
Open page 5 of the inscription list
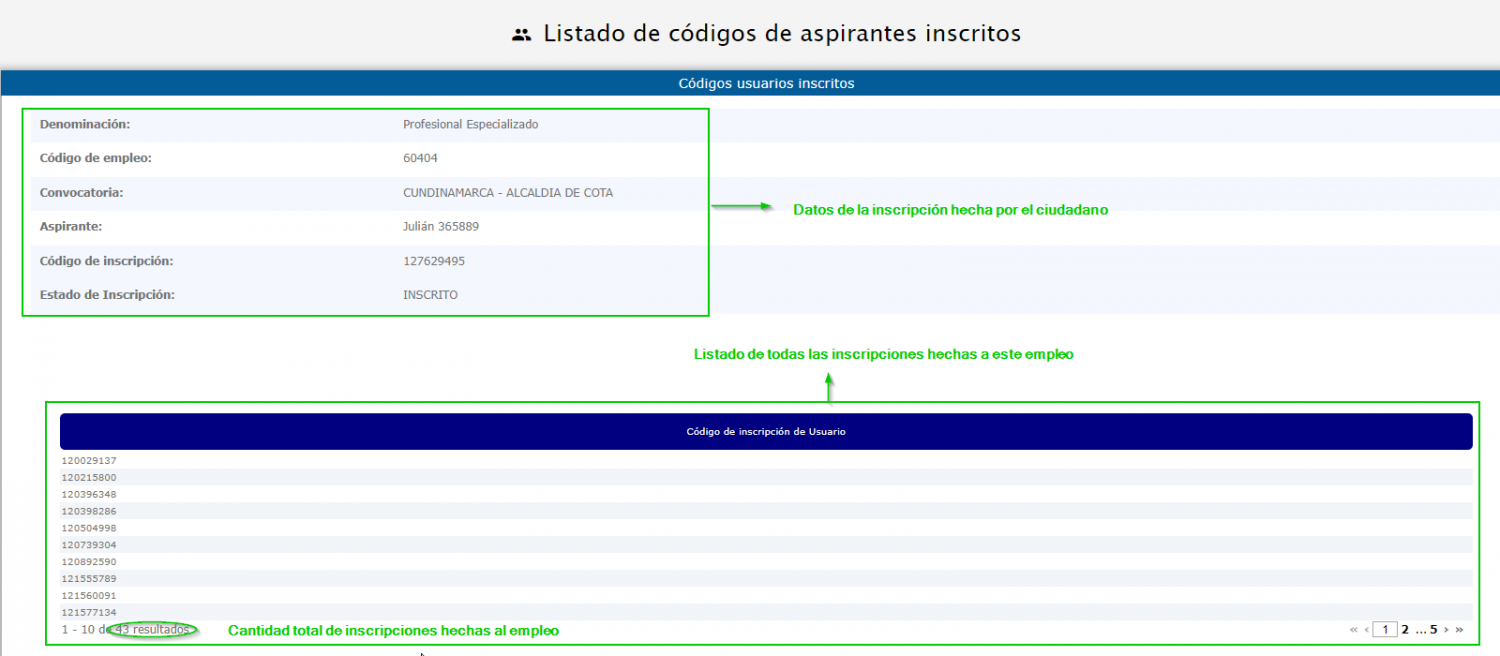point(1433,630)
